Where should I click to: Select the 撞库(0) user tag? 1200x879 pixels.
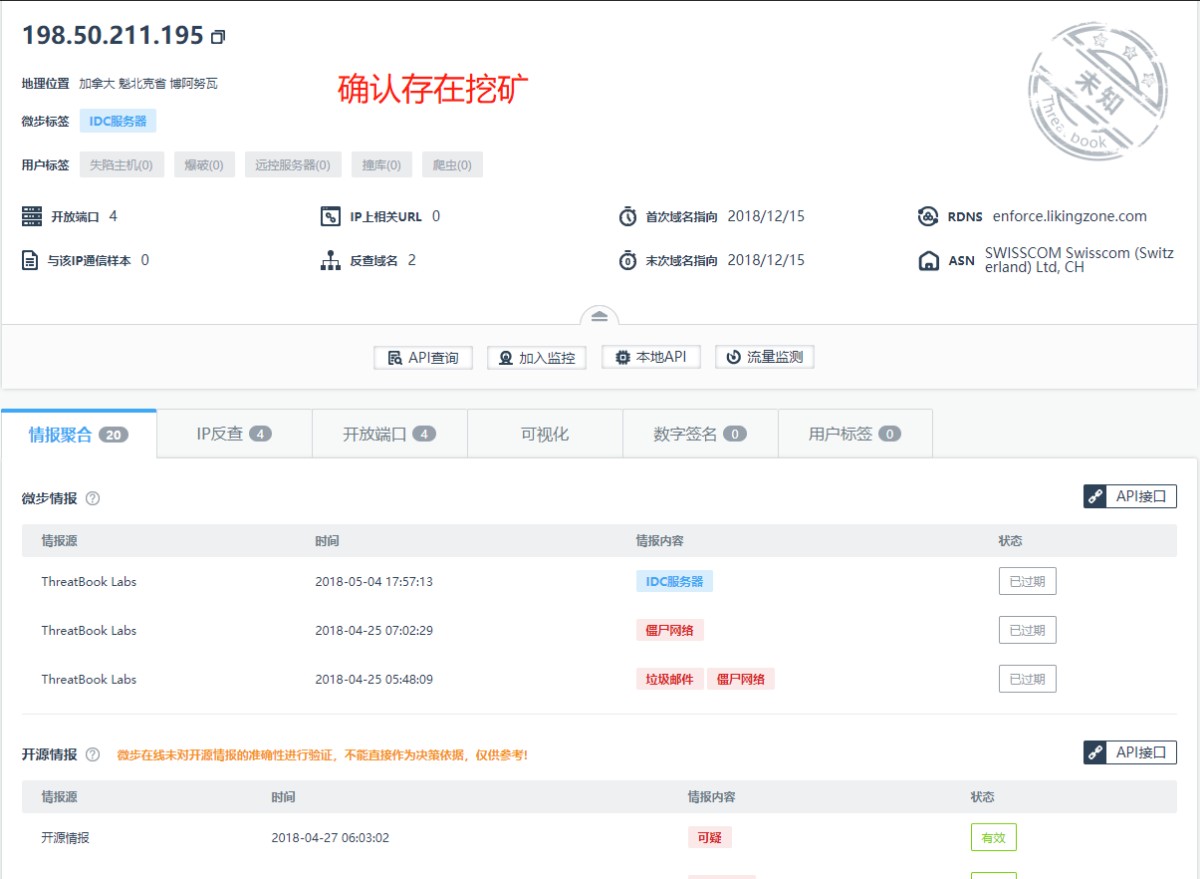coord(382,165)
